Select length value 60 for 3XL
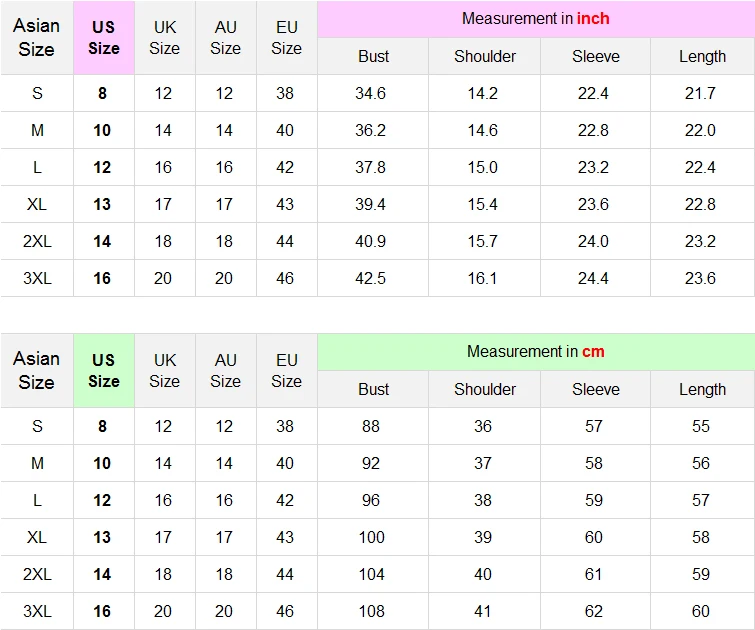 tap(701, 611)
